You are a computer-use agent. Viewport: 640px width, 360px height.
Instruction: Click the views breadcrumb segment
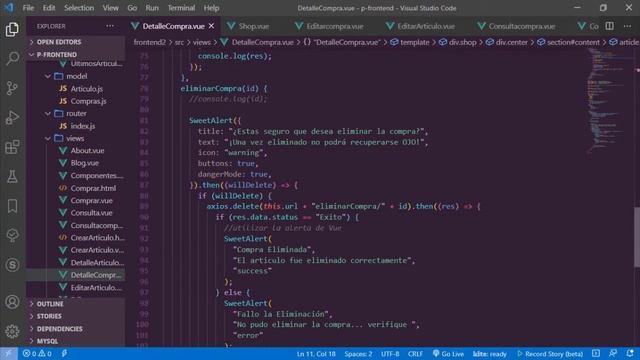click(x=202, y=42)
